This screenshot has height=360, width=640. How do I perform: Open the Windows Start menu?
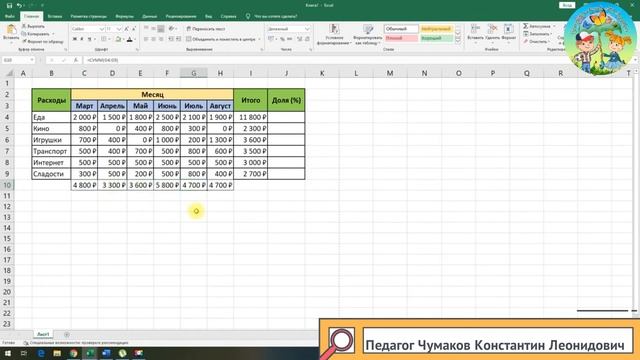click(8, 353)
